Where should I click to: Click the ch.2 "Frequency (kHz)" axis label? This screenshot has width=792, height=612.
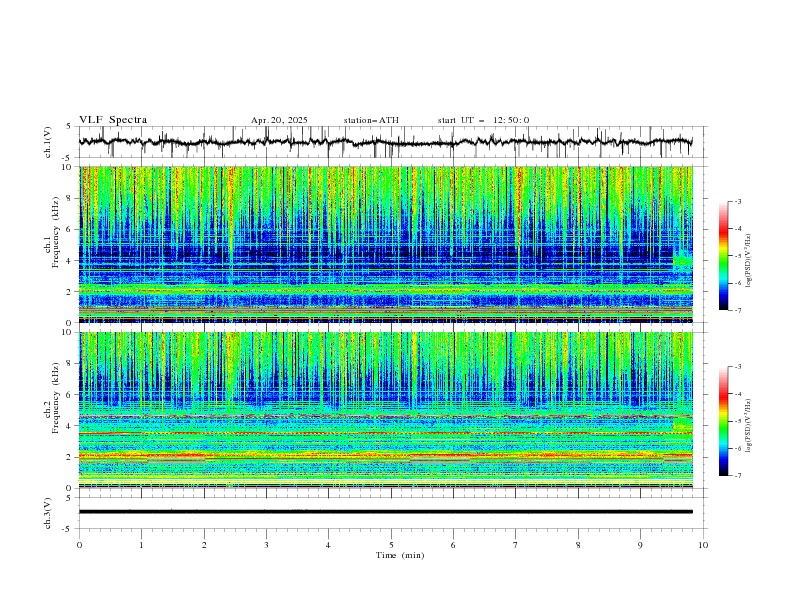[56, 398]
